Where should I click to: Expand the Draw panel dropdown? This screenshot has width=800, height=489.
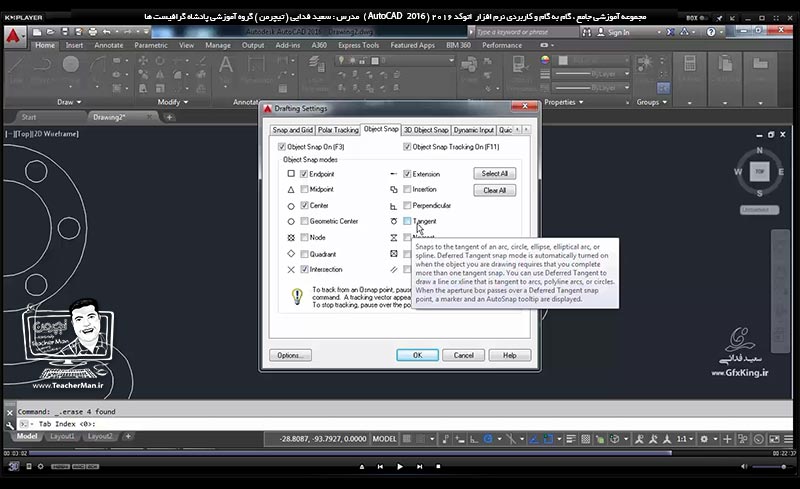(x=69, y=102)
